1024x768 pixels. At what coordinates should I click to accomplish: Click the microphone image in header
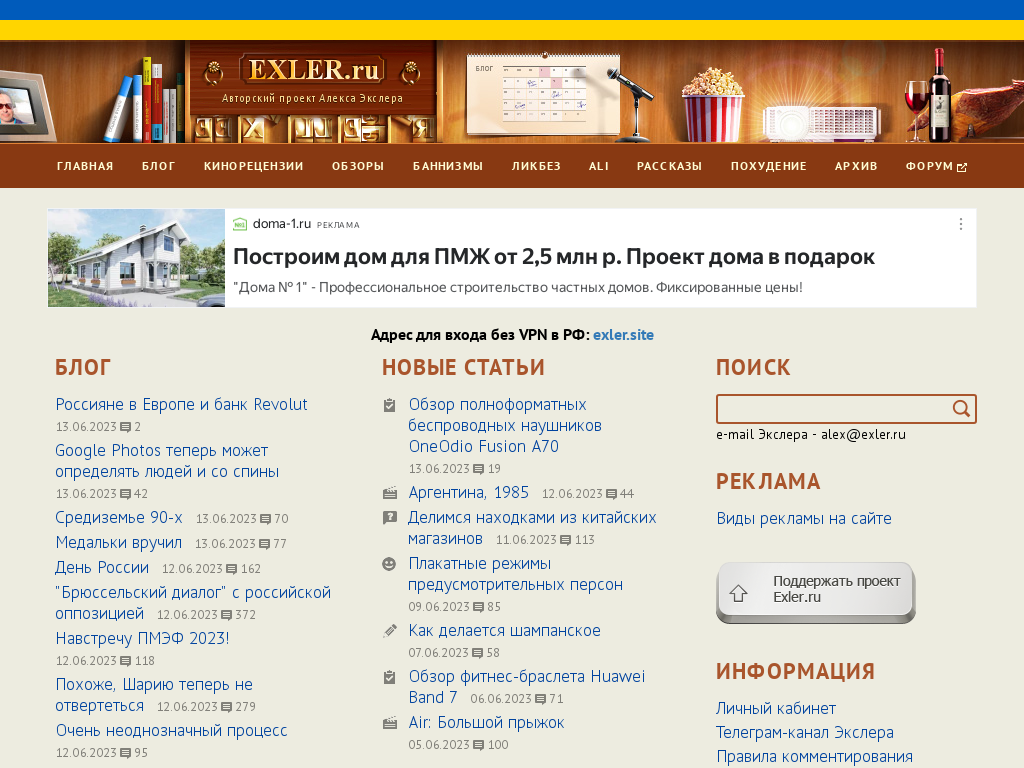(632, 103)
